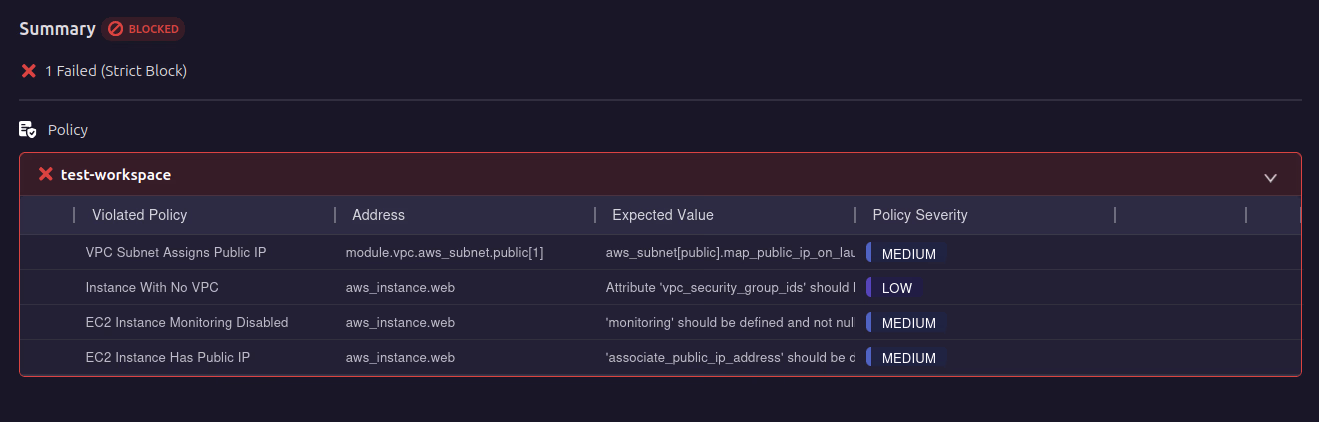
Task: Click MEDIUM badge in EC2 Has Public IP row
Action: click(906, 358)
